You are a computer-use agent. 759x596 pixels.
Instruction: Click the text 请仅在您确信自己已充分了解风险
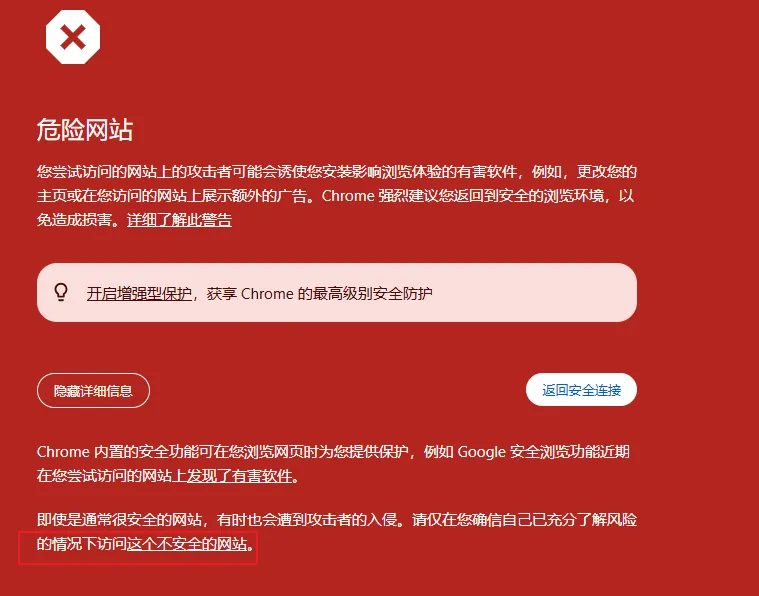tap(524, 520)
